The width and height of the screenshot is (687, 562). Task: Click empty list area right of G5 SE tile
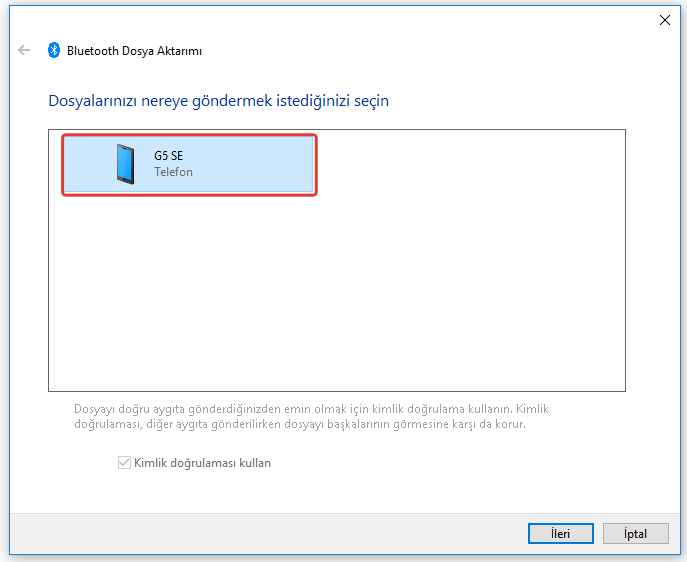coord(470,164)
